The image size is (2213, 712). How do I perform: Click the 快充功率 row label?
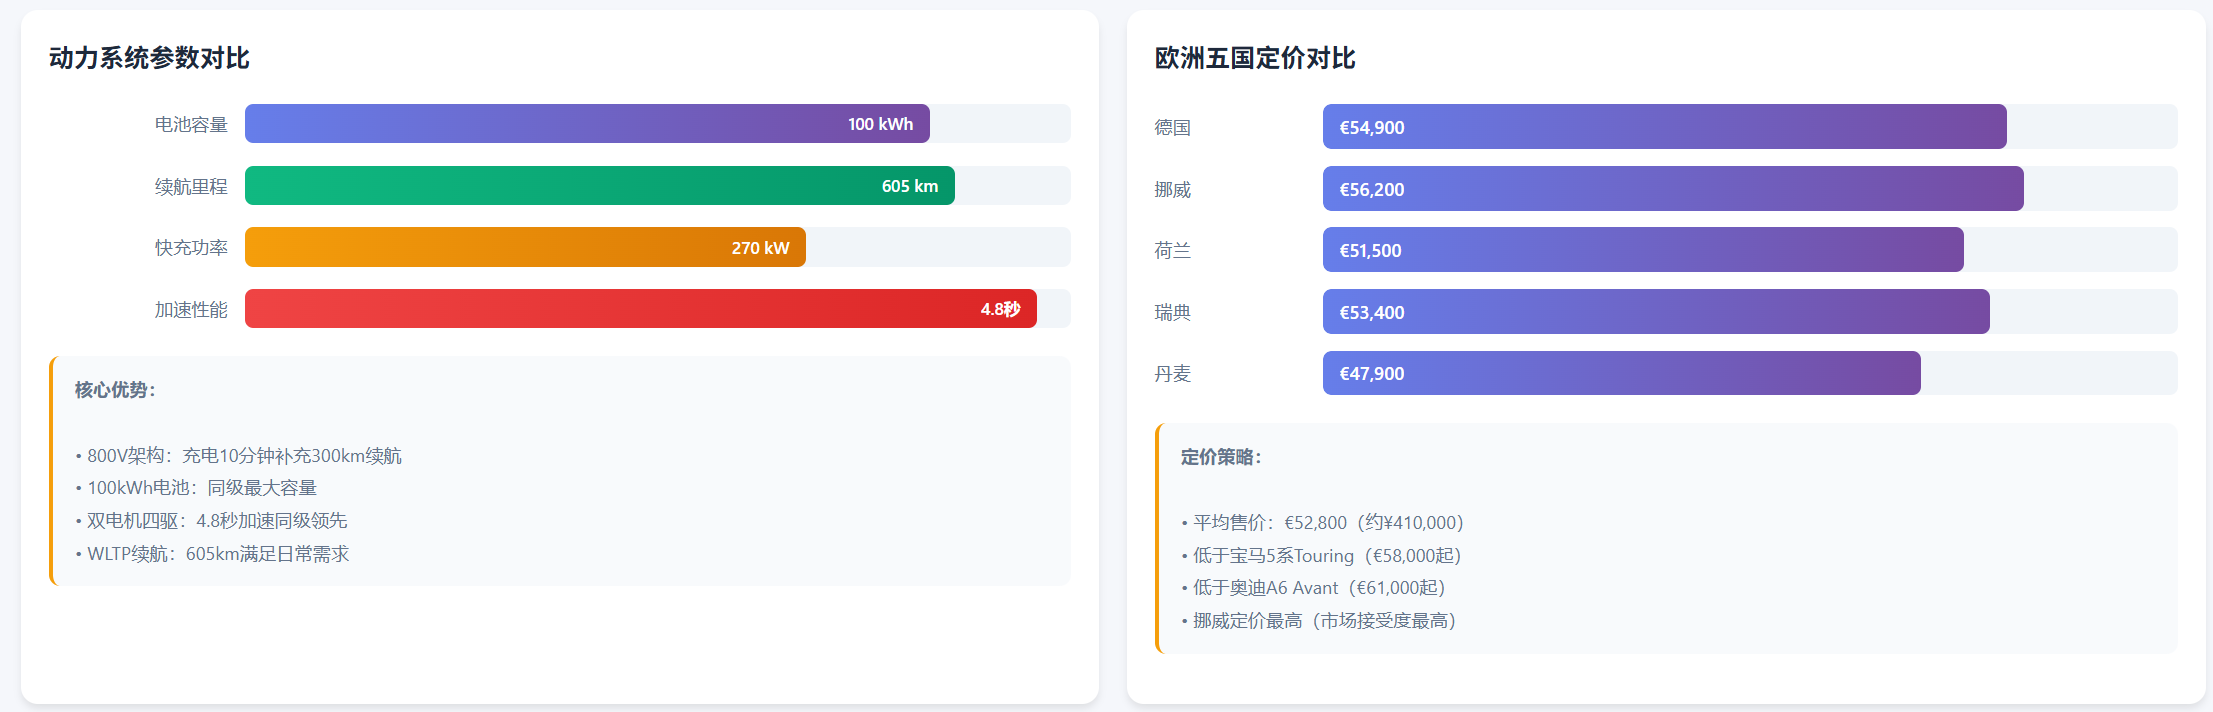[x=191, y=248]
